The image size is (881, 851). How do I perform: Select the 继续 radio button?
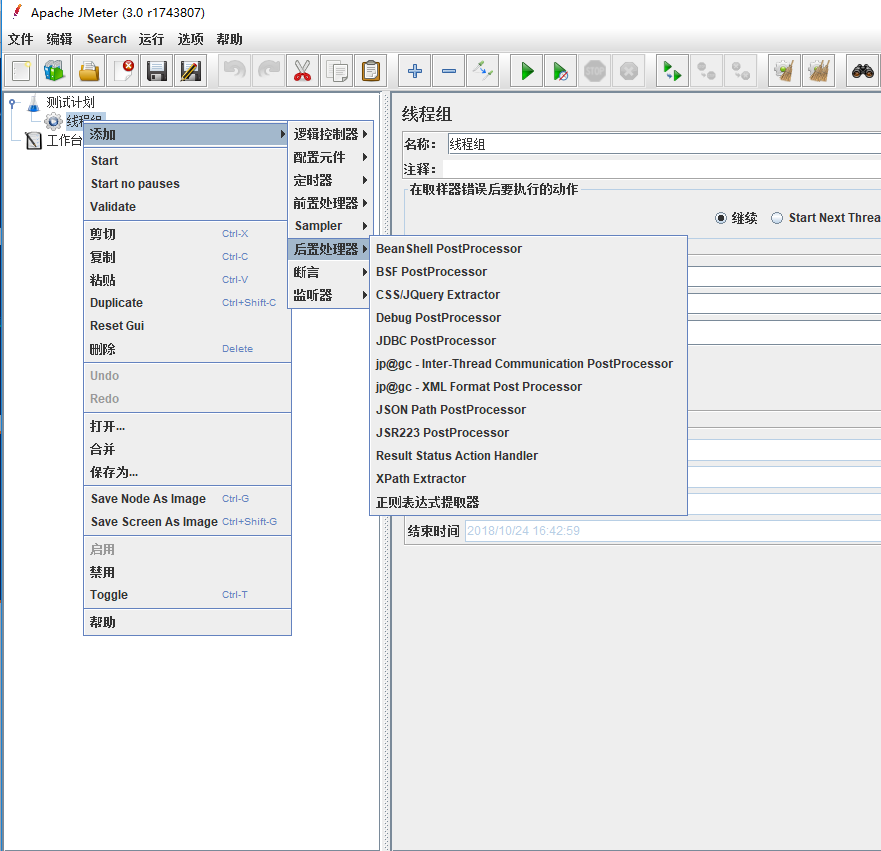(x=721, y=218)
